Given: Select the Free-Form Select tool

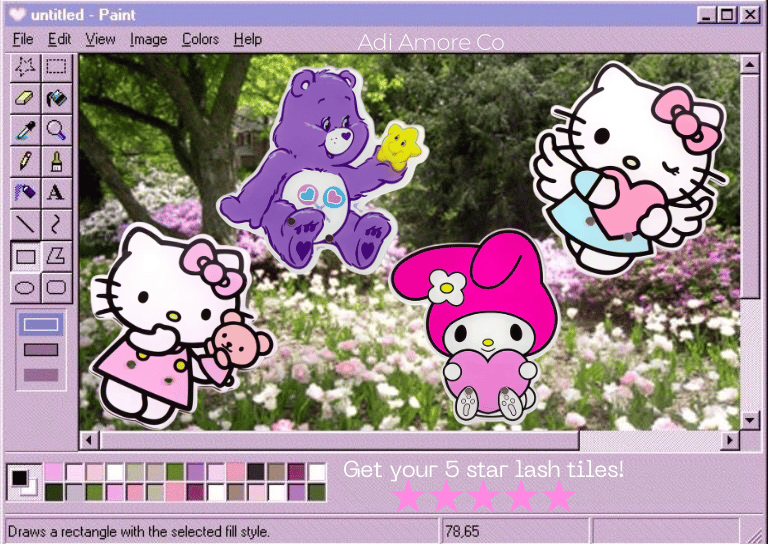Looking at the screenshot, I should [26, 67].
